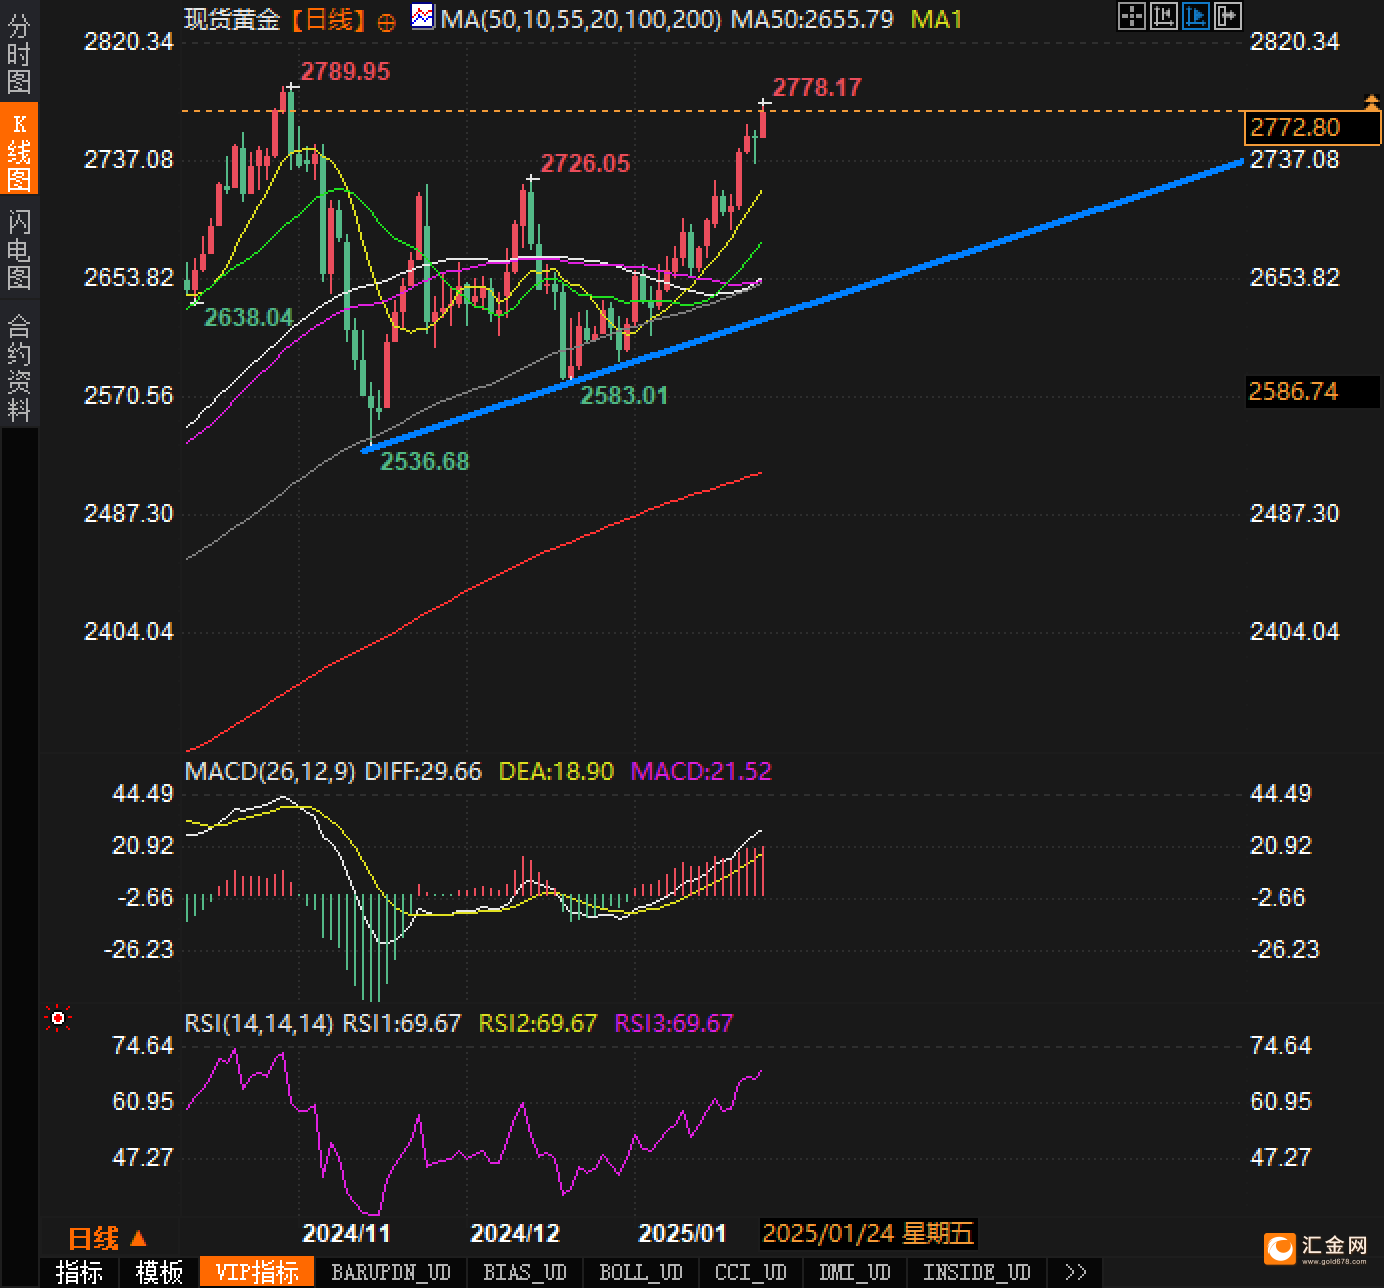This screenshot has width=1384, height=1288.
Task: Click the 2024/11 date axis label
Action: point(346,1233)
